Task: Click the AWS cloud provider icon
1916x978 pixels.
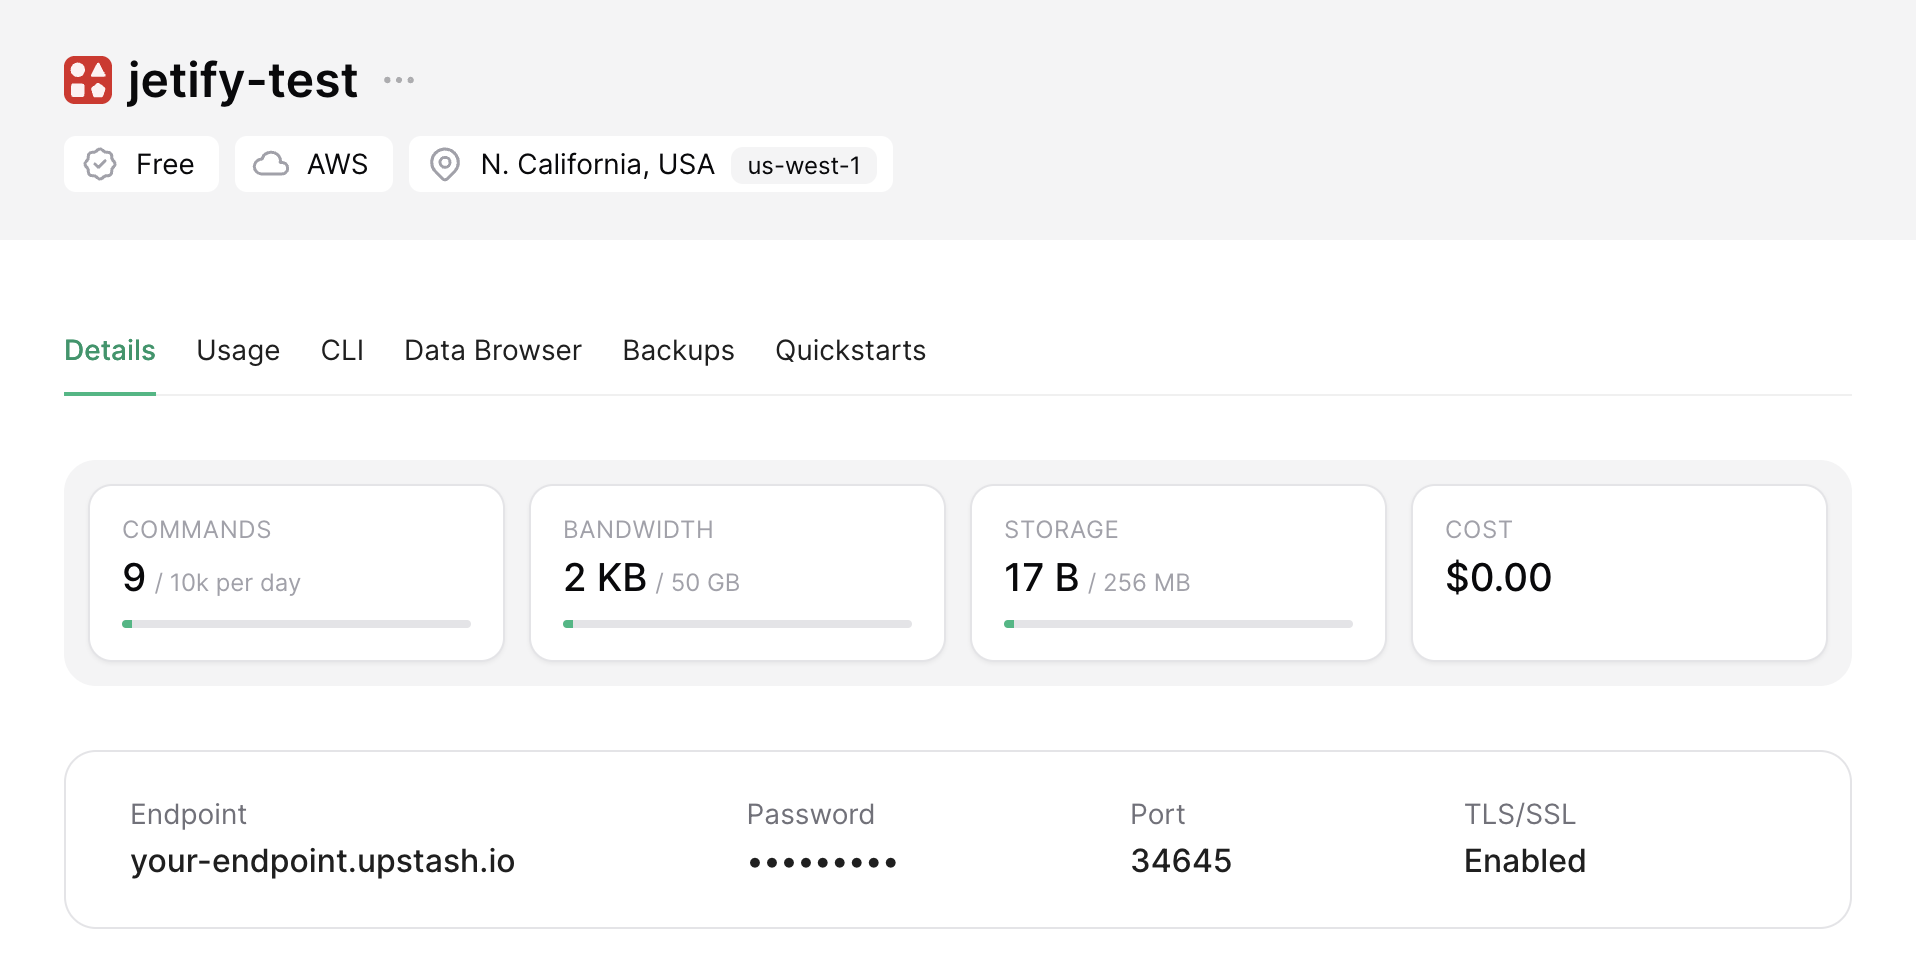Action: tap(271, 164)
